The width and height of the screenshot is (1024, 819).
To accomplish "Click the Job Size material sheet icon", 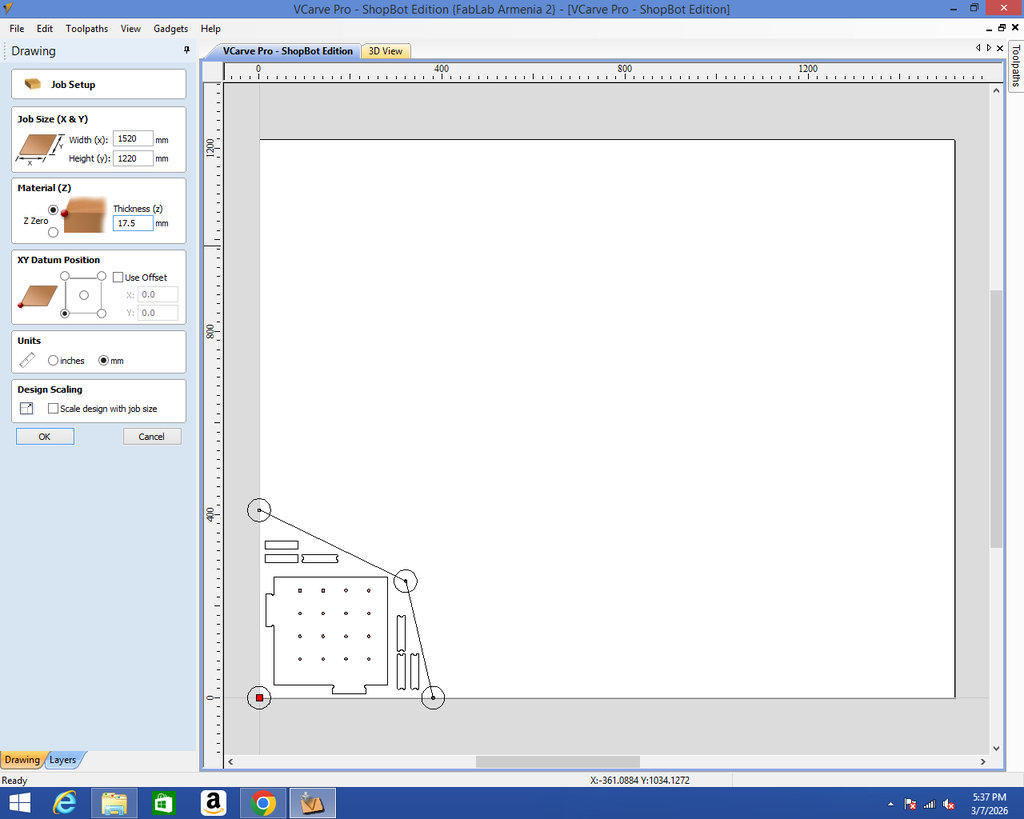I will click(x=39, y=148).
